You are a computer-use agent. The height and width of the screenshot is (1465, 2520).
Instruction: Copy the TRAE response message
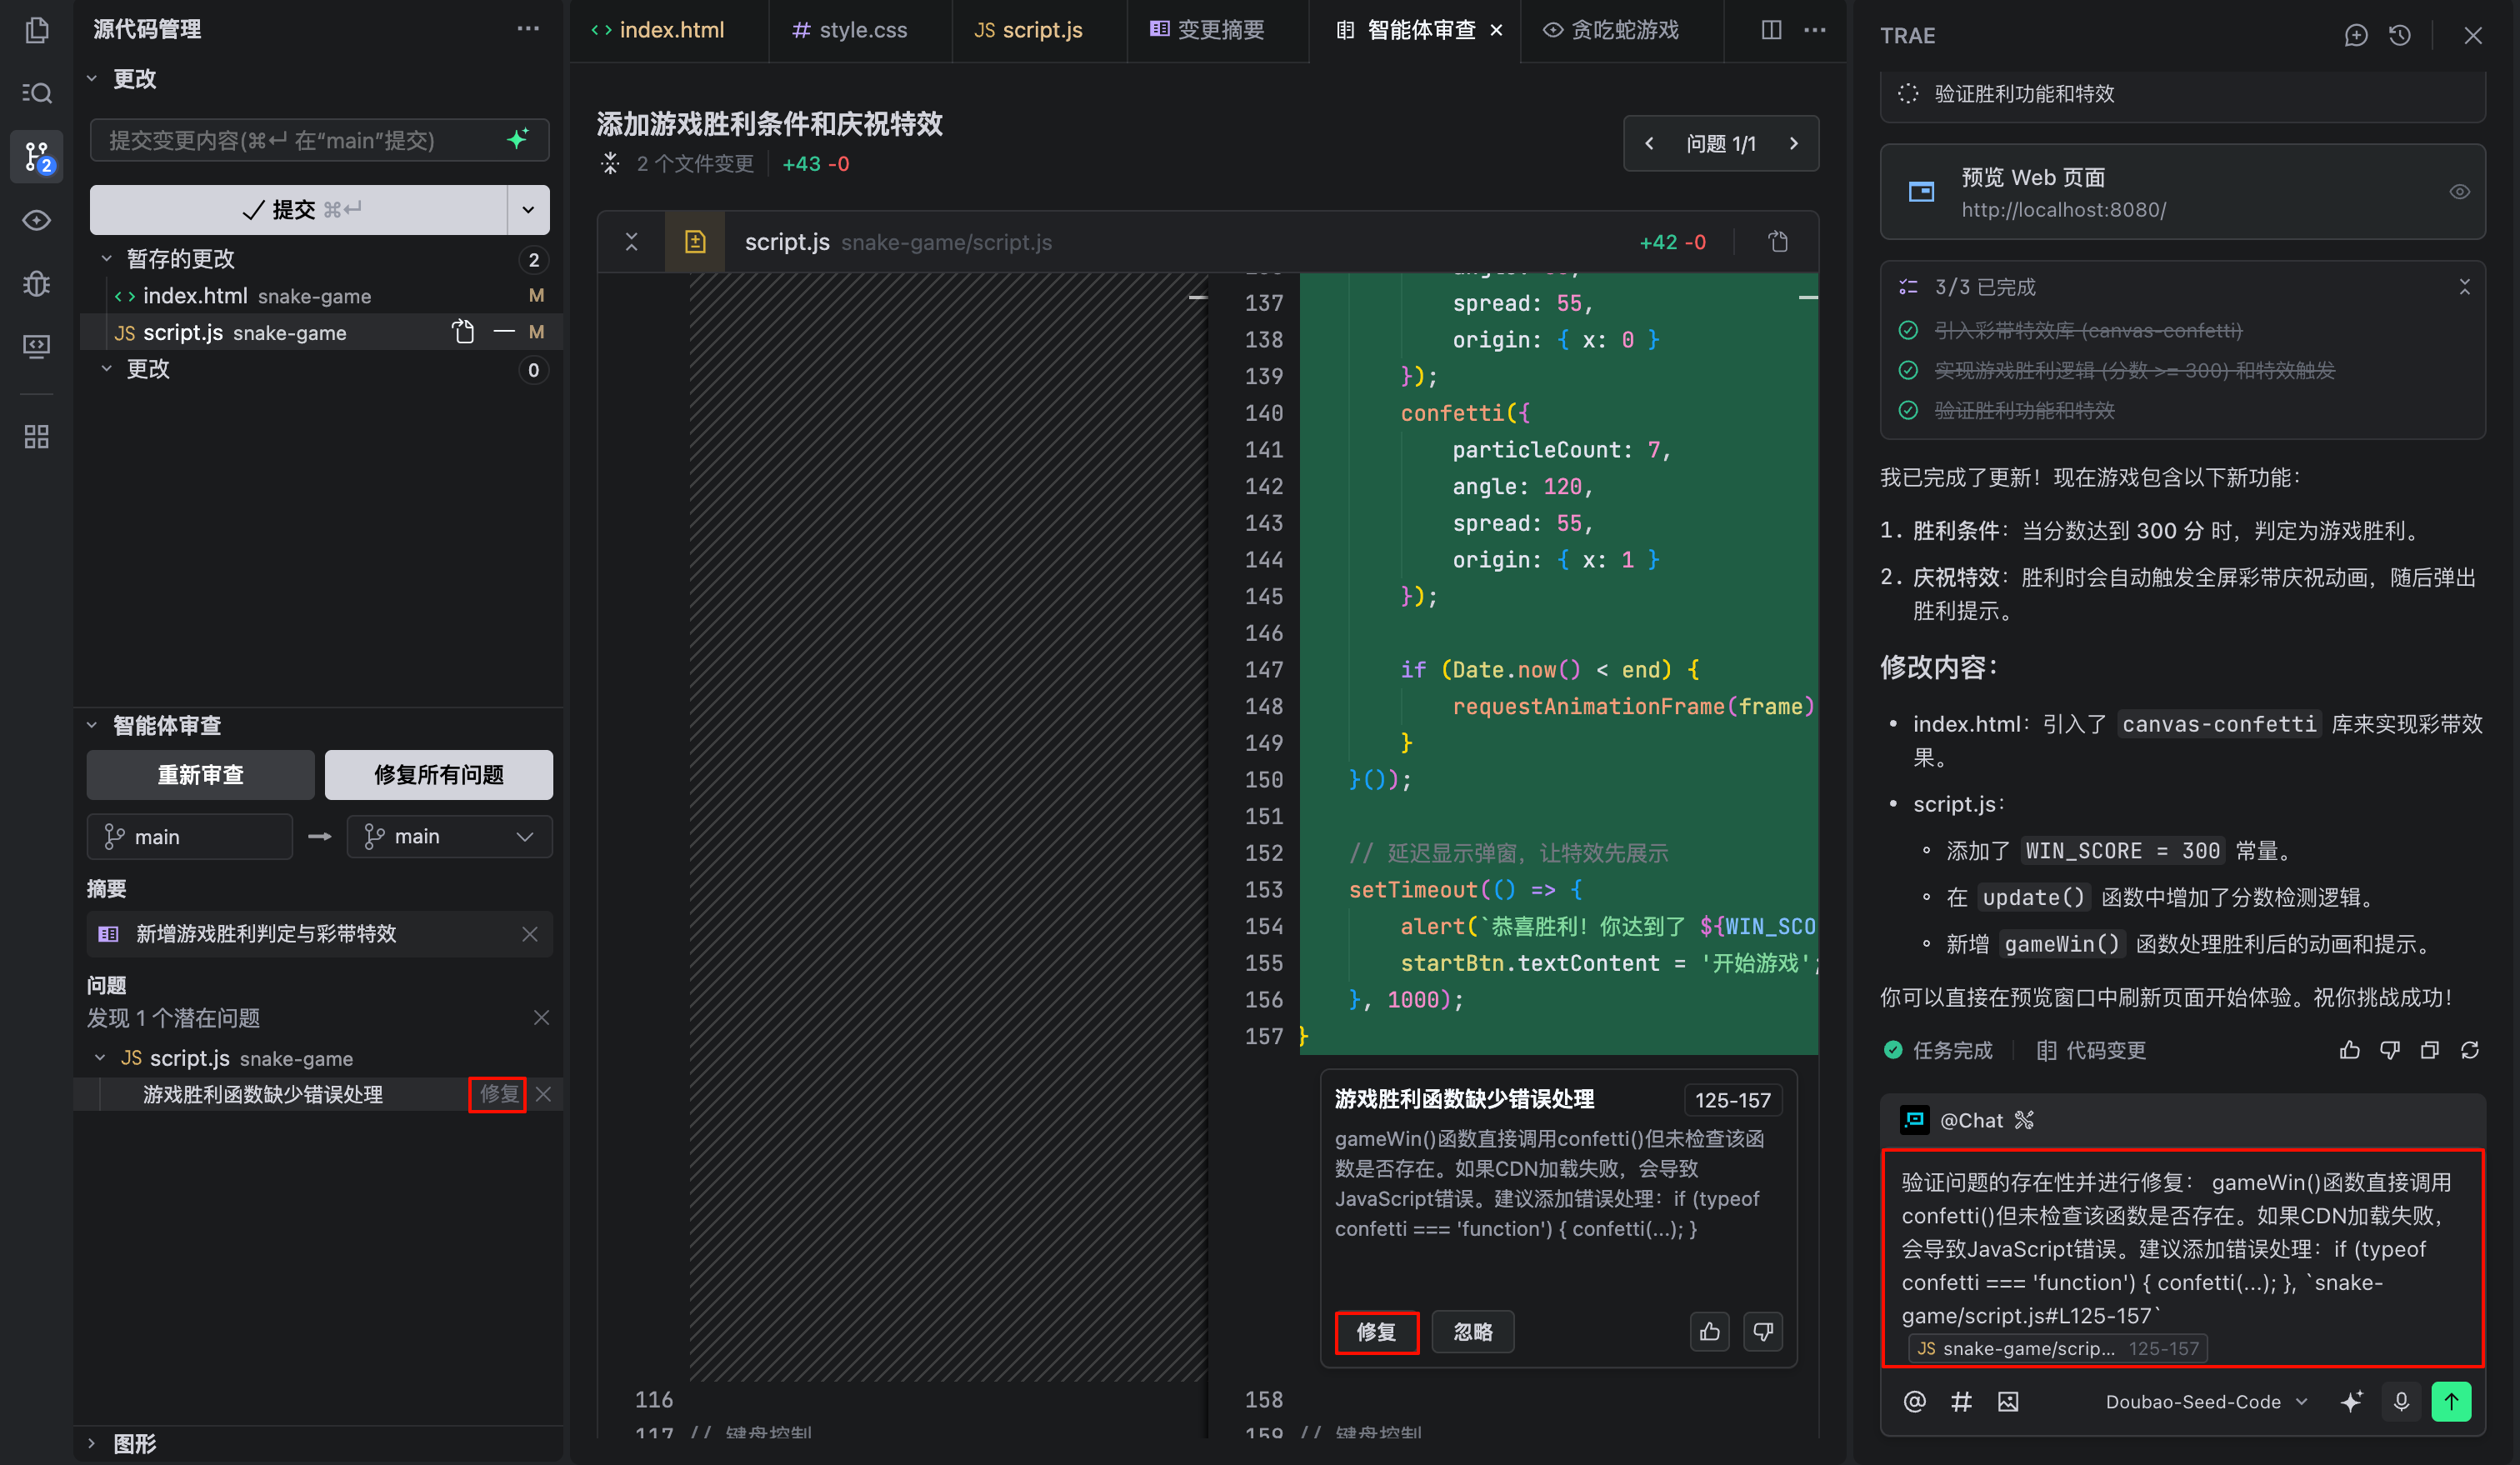(2430, 1050)
